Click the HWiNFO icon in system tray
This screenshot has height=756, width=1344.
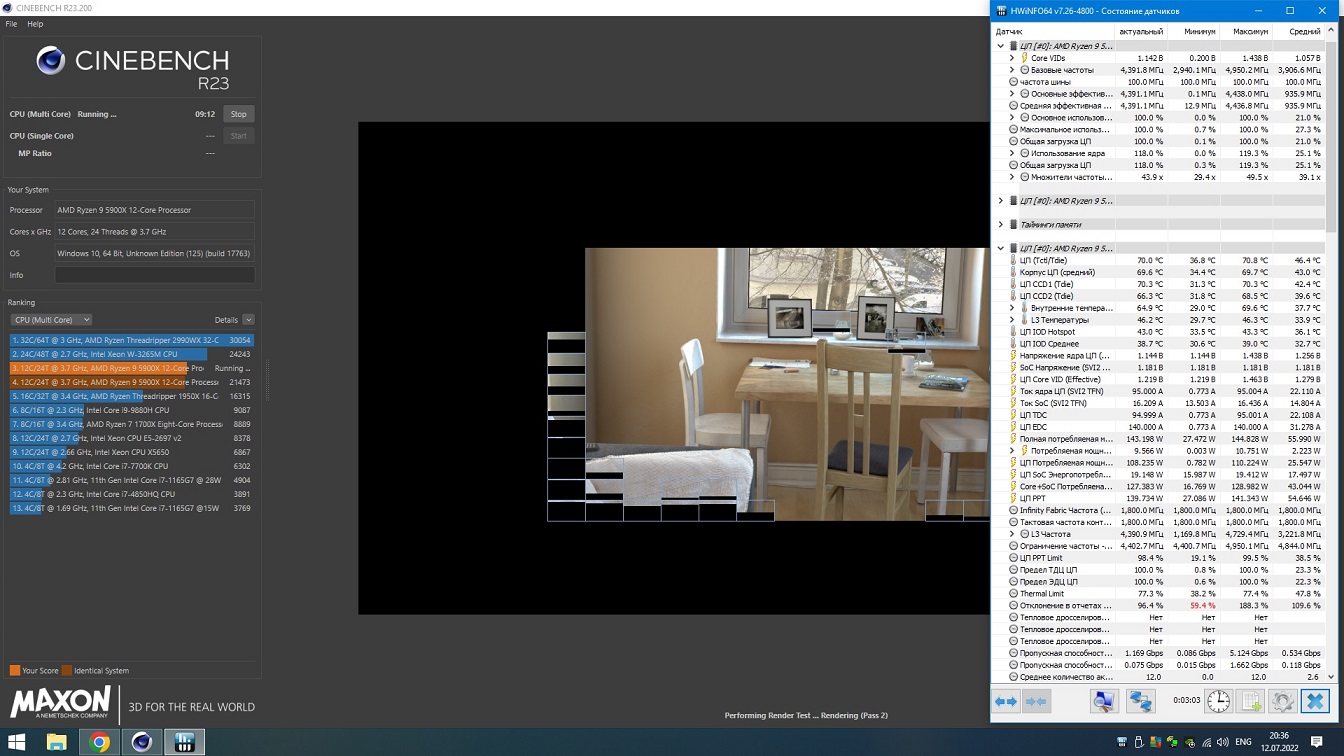click(1122, 743)
